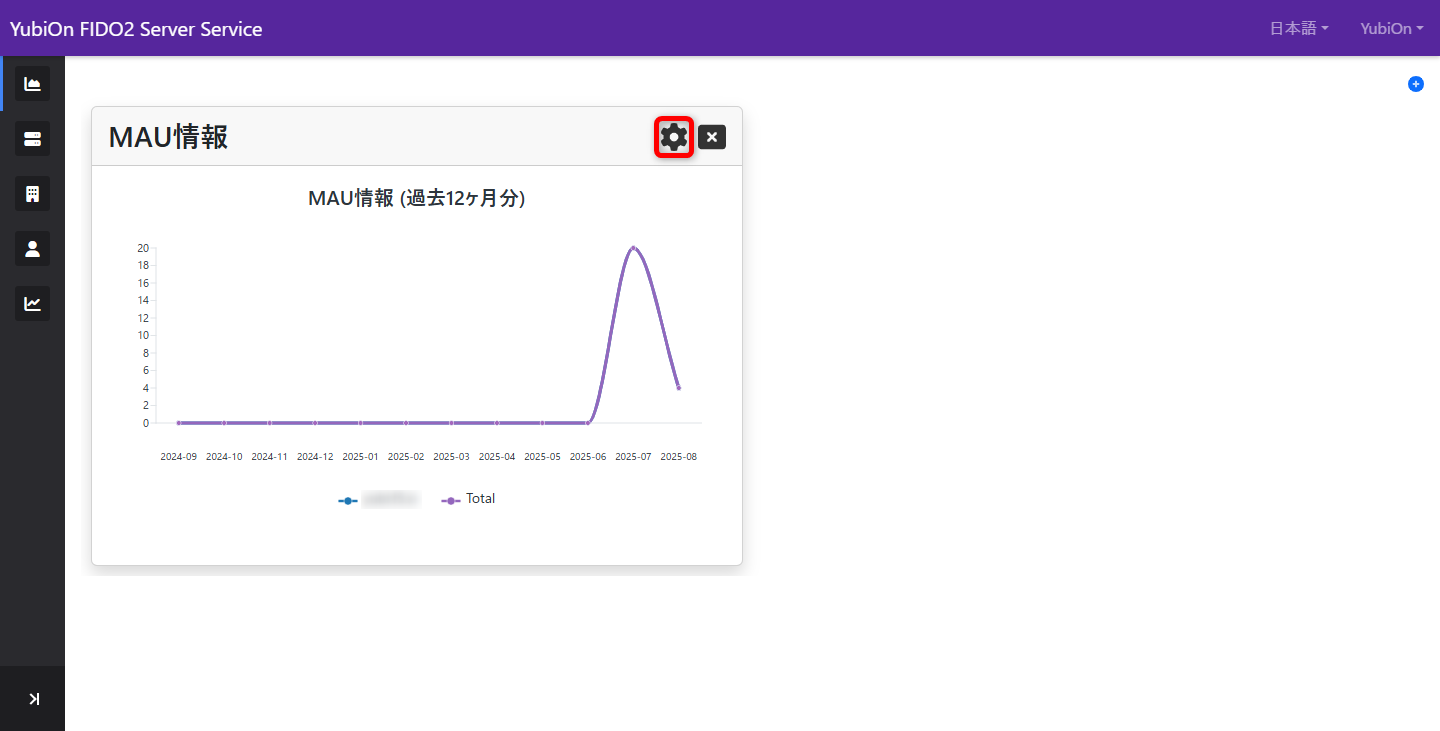Screen dimensions: 1440x731
Task: Click the y-axis value 10
Action: (x=143, y=336)
